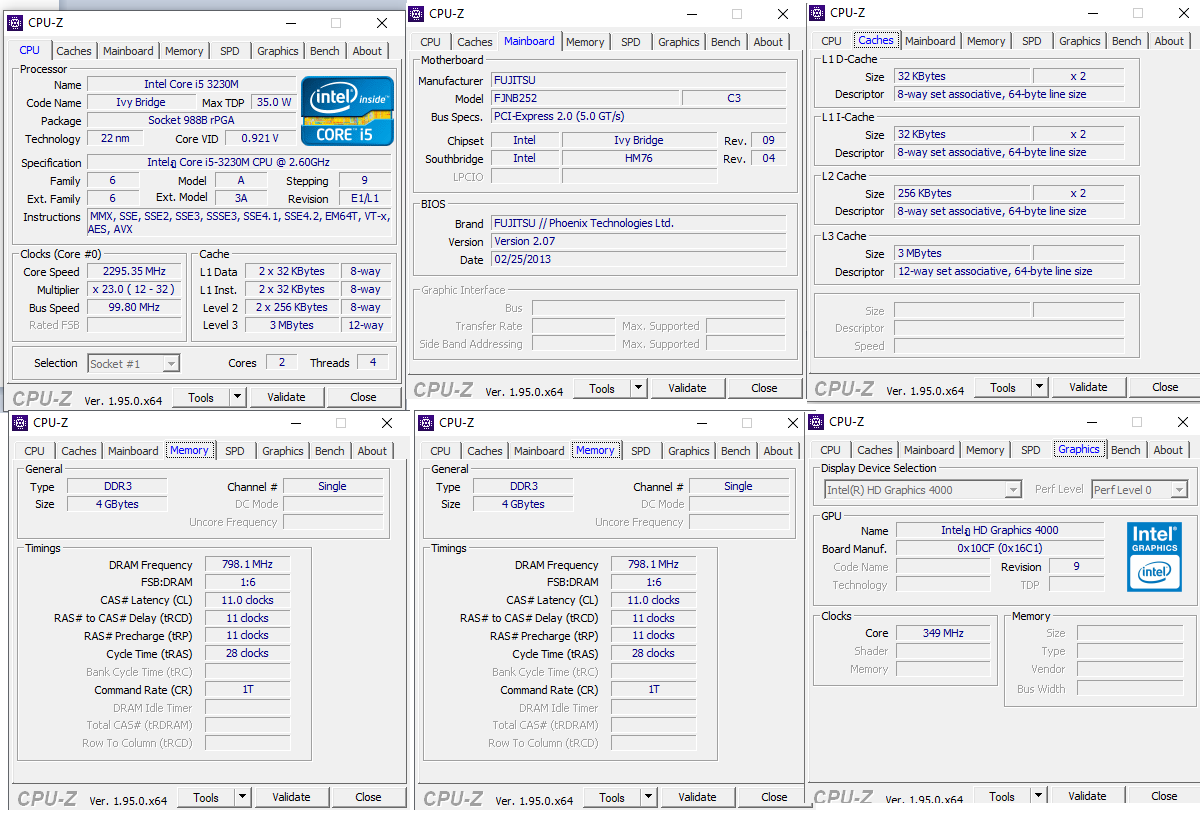This screenshot has height=816, width=1200.
Task: Click the board manufacturer '0x10CF (0x16C1)'
Action: click(x=1000, y=549)
